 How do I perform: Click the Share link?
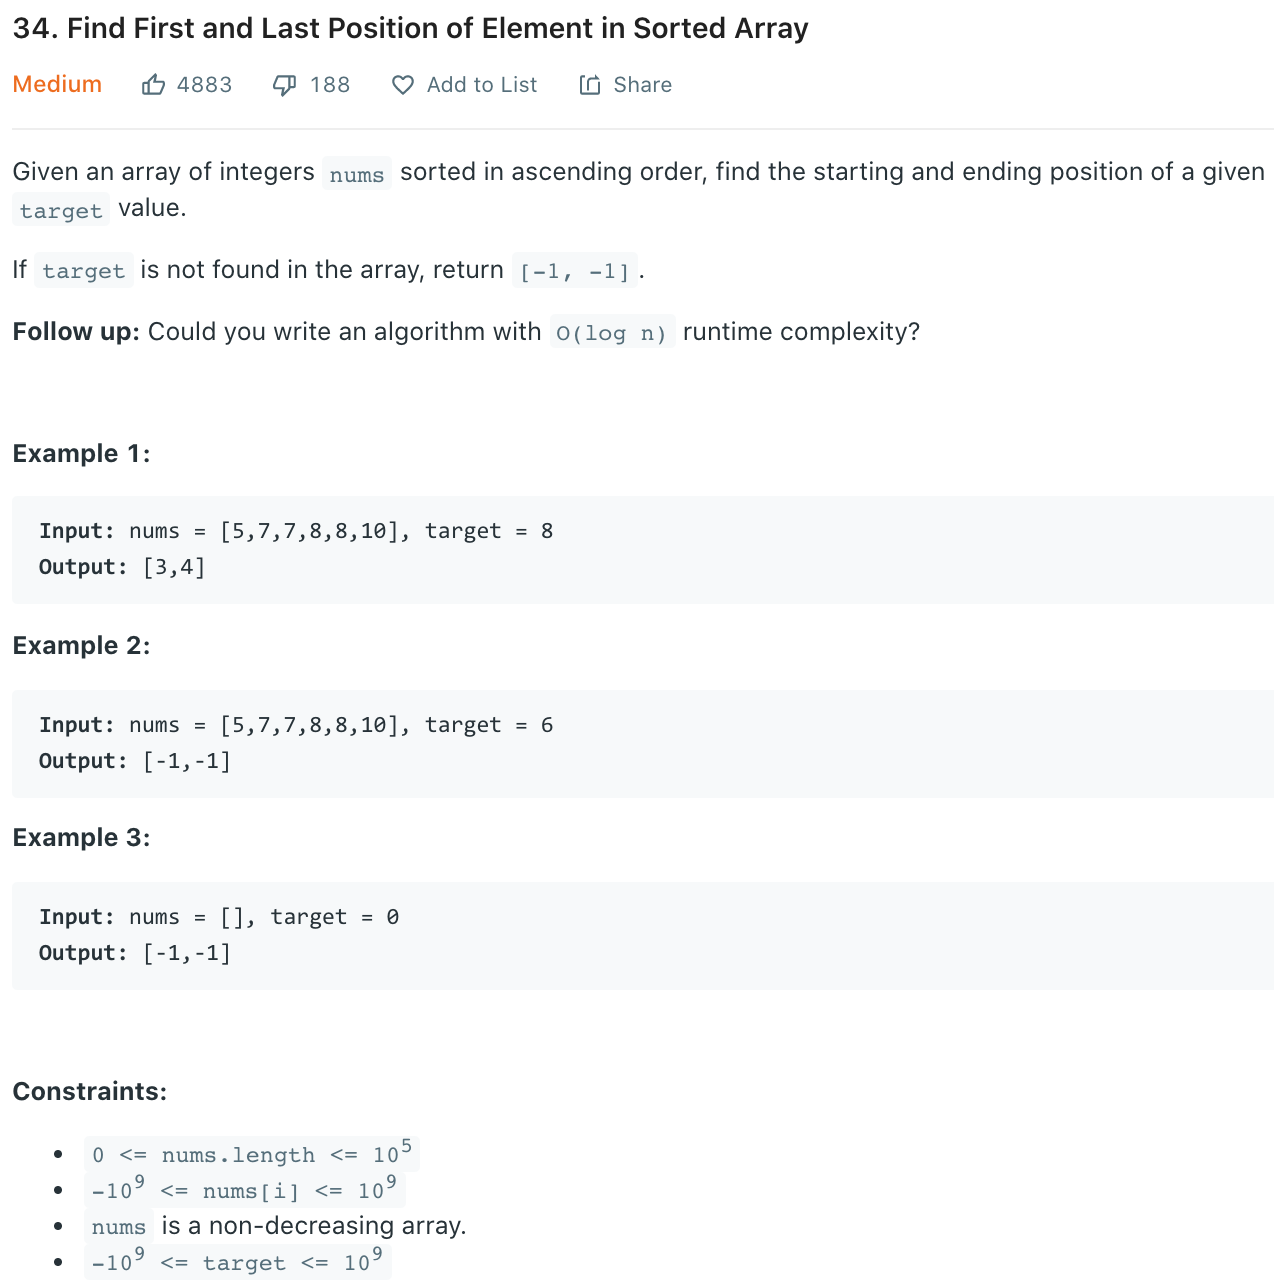tap(642, 85)
